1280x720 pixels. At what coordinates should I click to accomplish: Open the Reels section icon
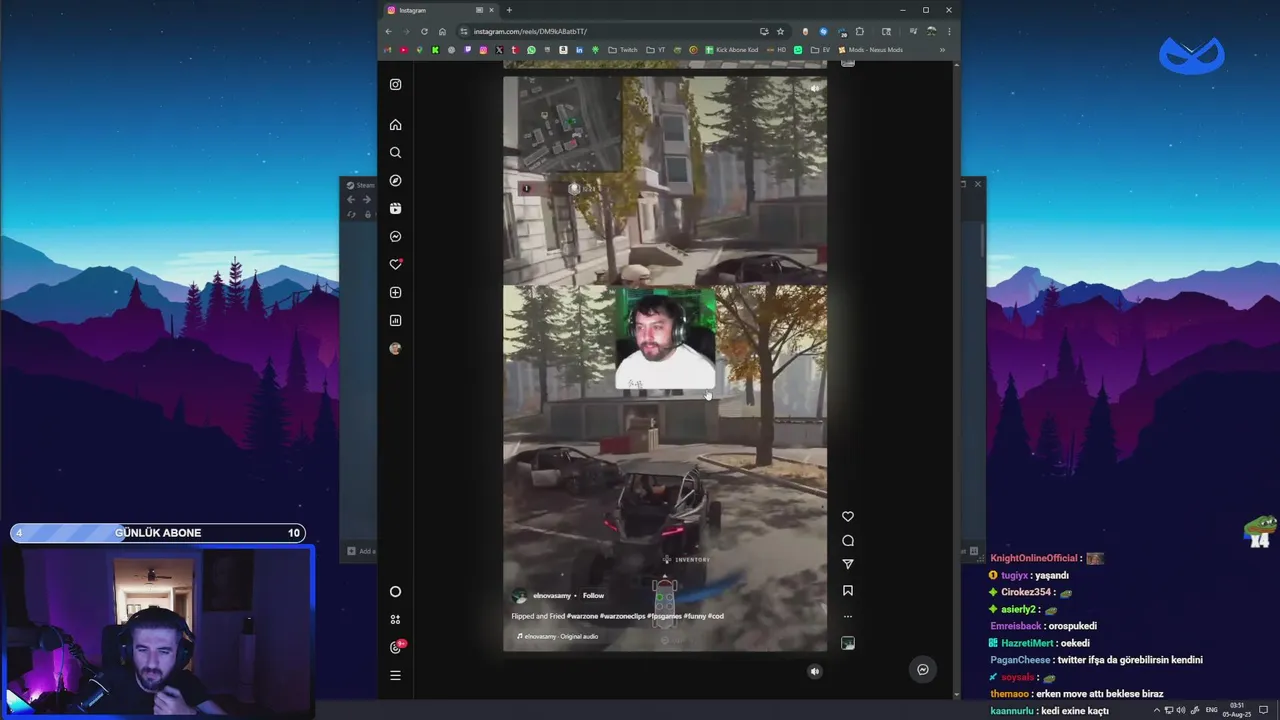pyautogui.click(x=395, y=209)
